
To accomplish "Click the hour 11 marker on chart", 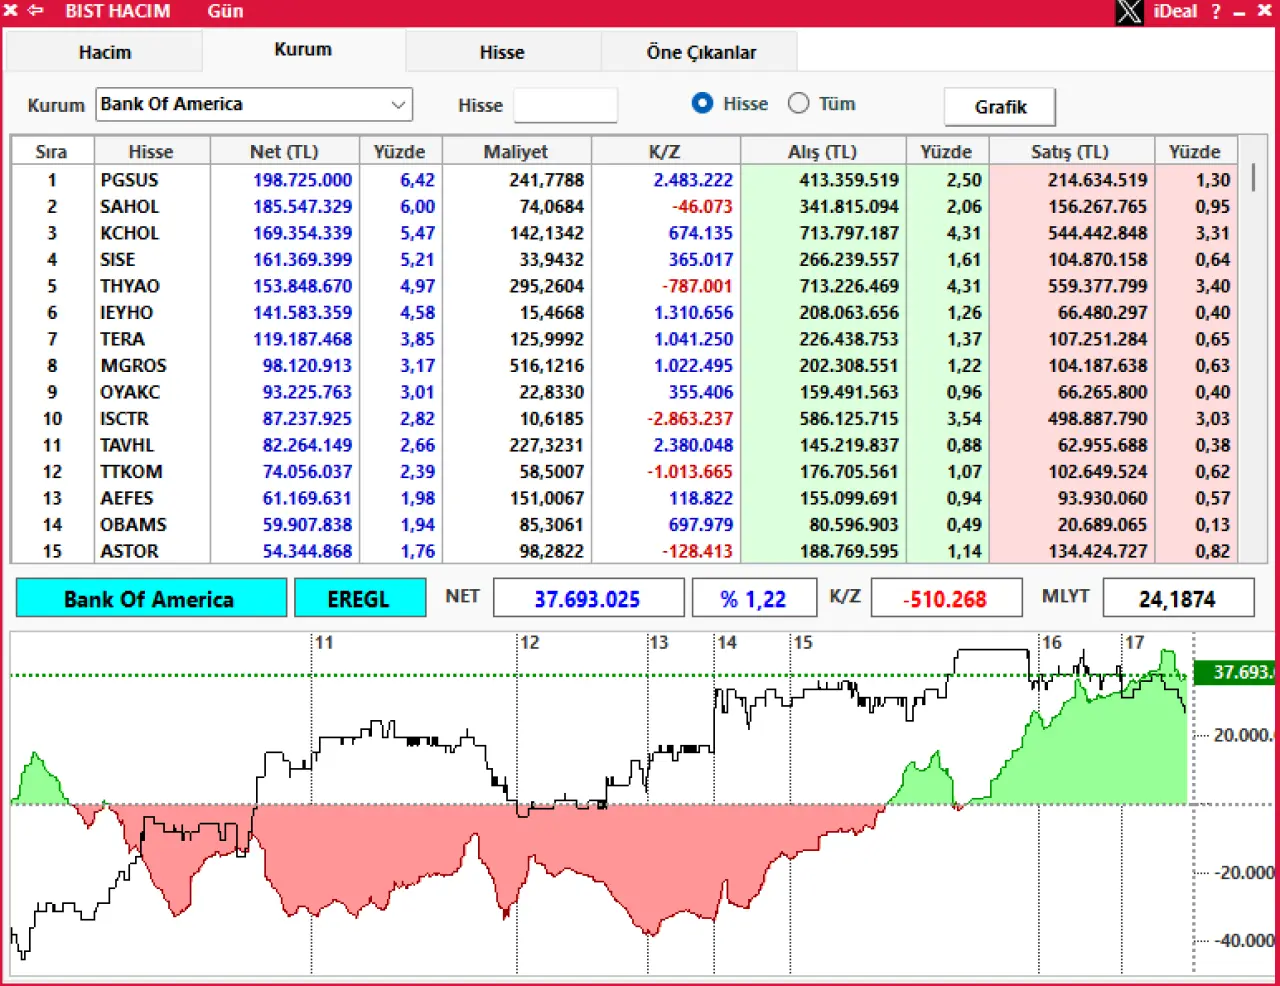I will pos(324,643).
